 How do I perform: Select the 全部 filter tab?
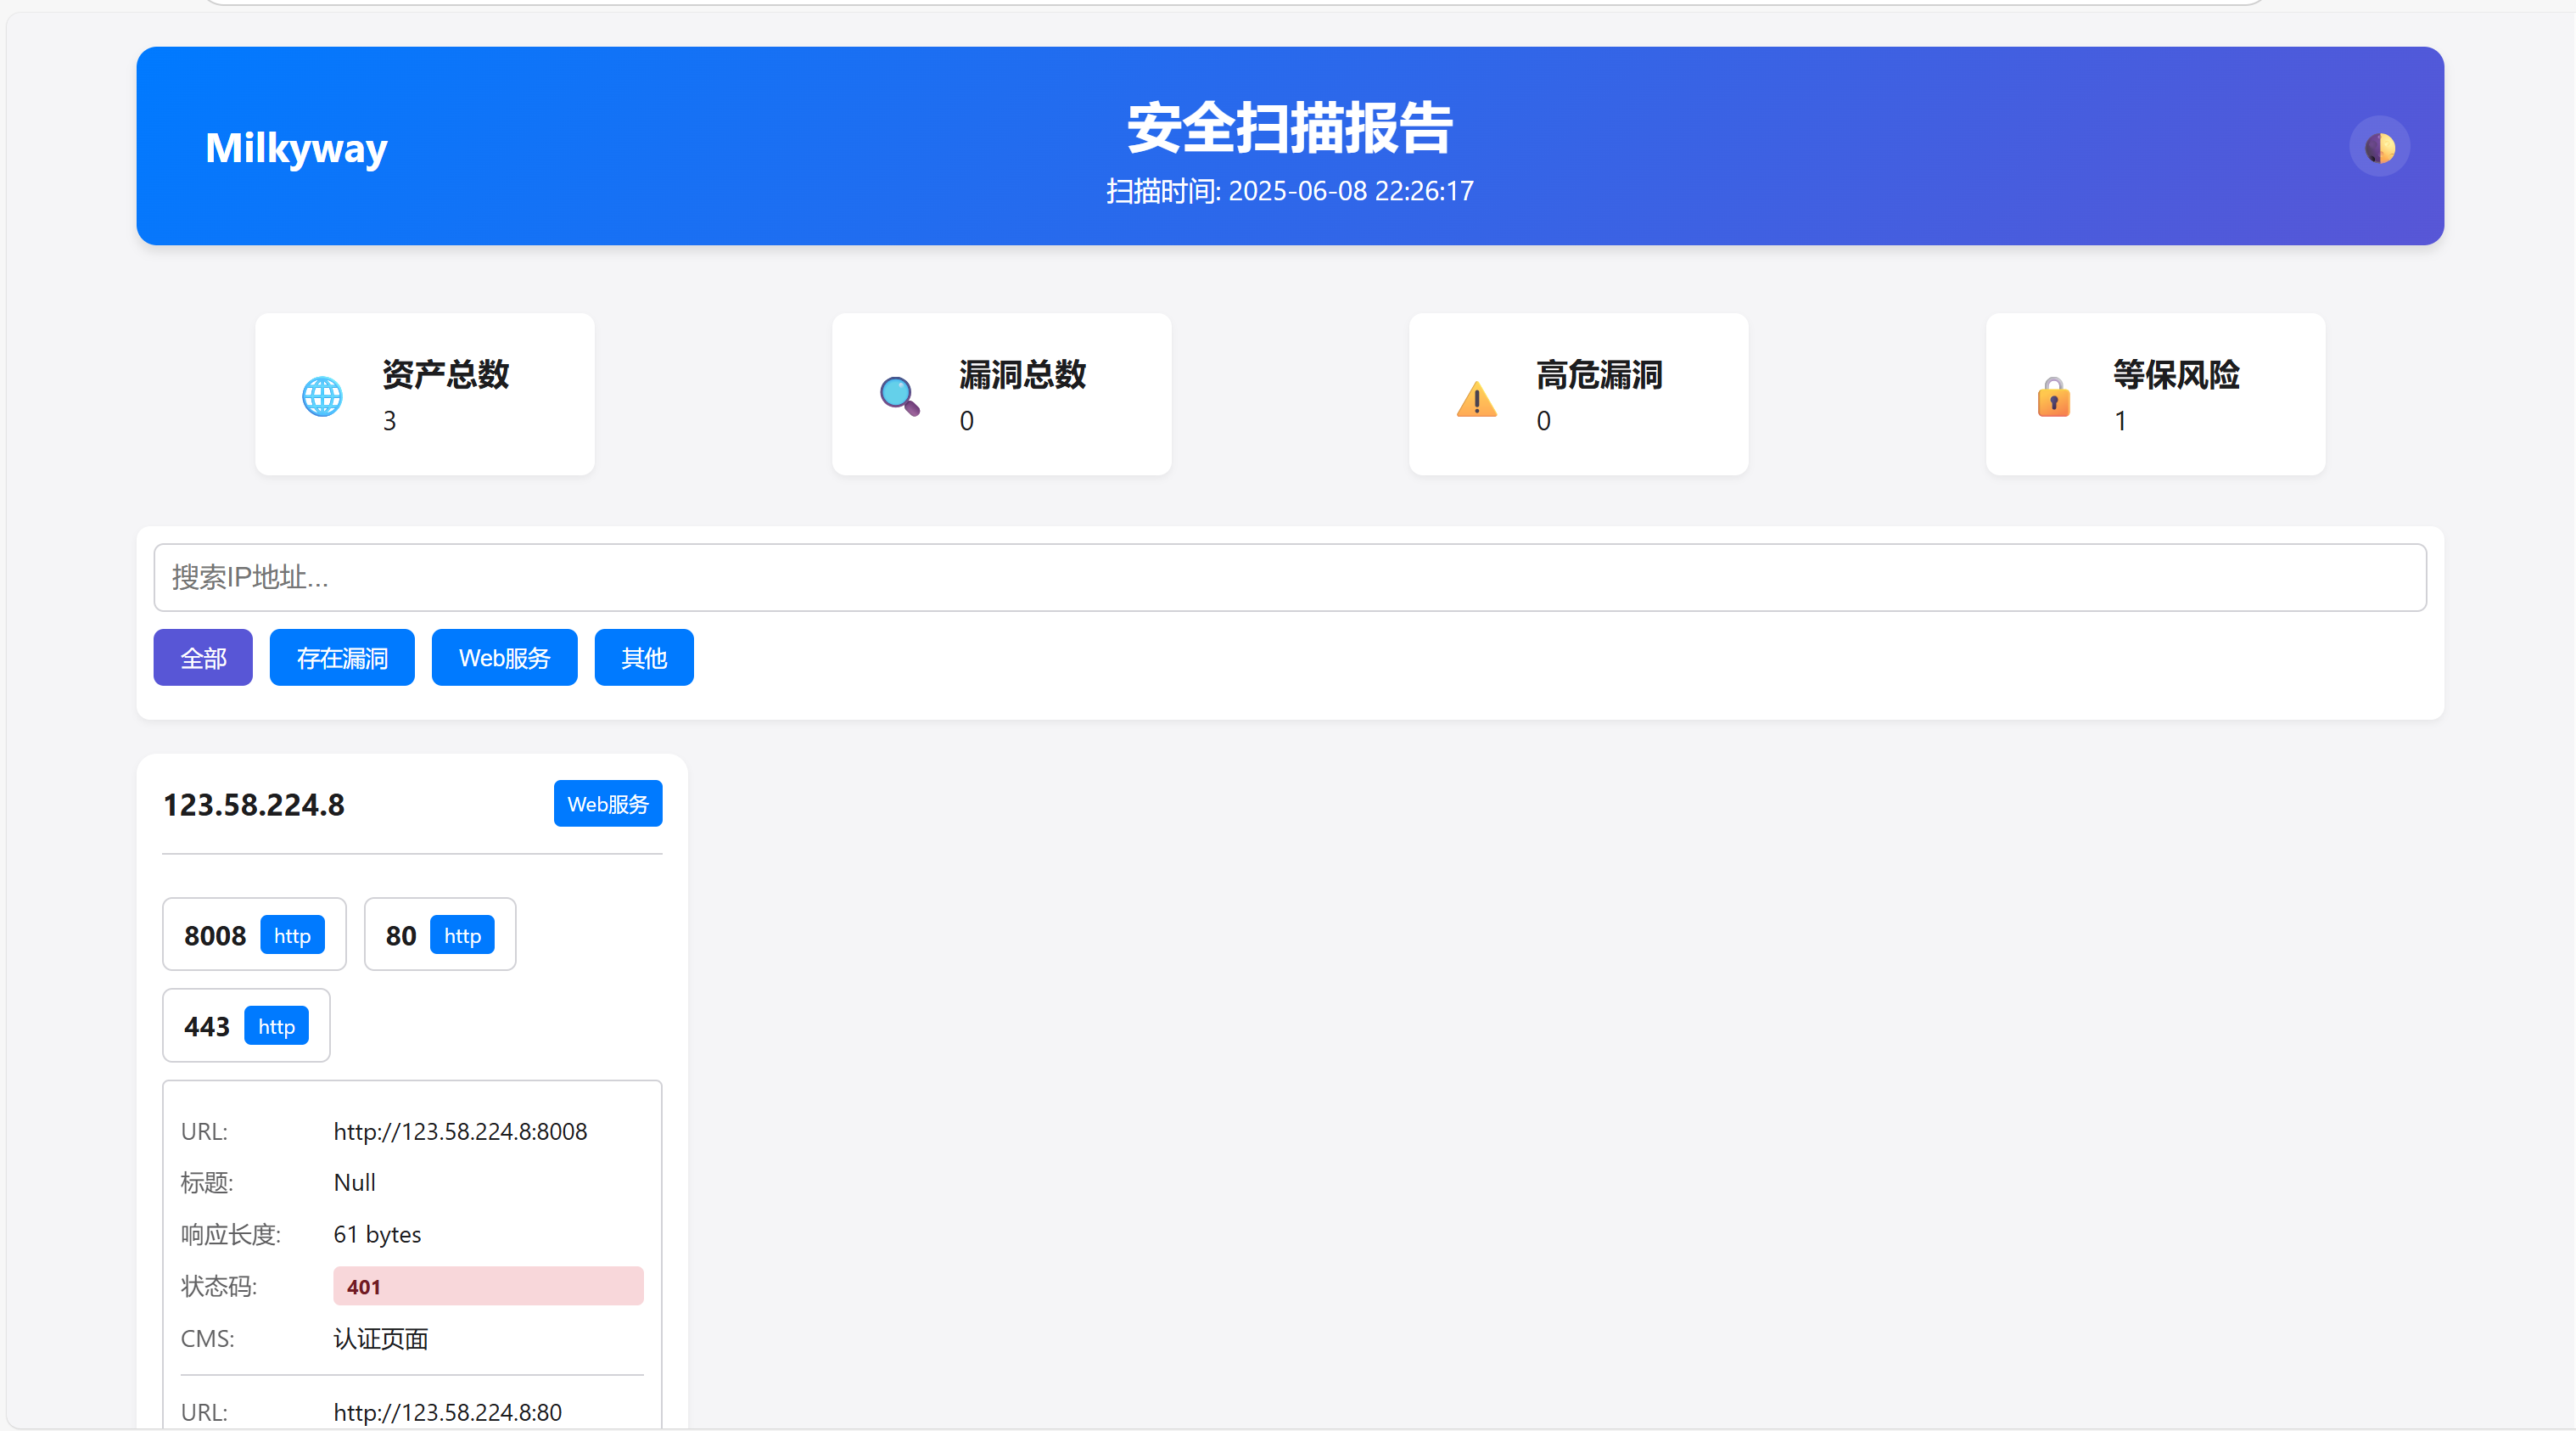point(203,657)
